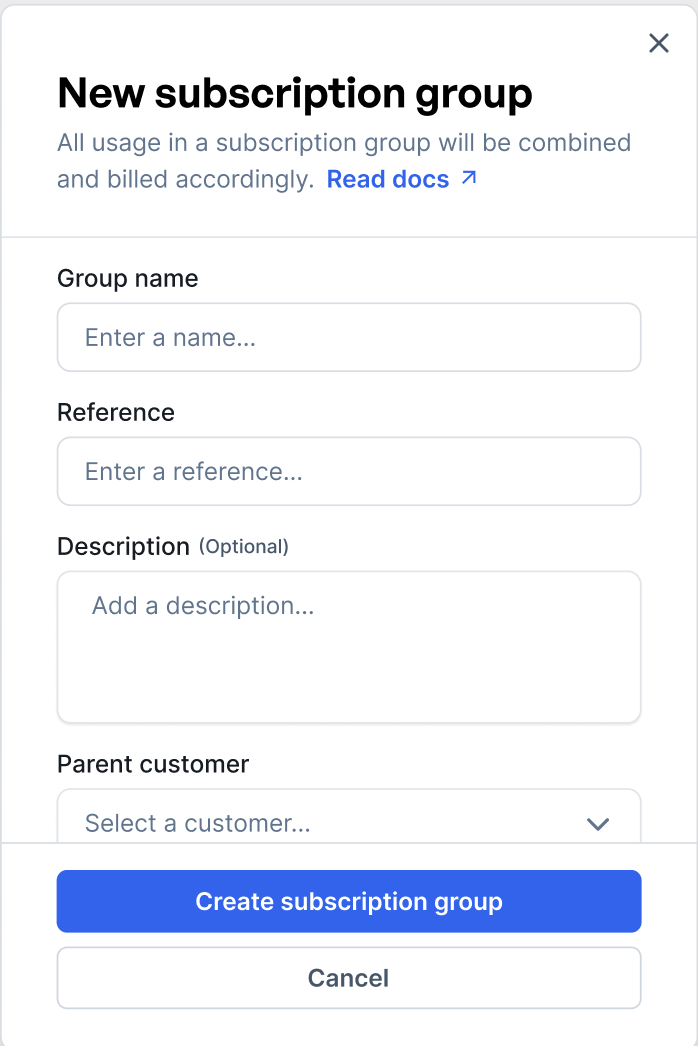Image resolution: width=698 pixels, height=1046 pixels.
Task: Select the "Enter a name..." placeholder field
Action: tap(348, 337)
